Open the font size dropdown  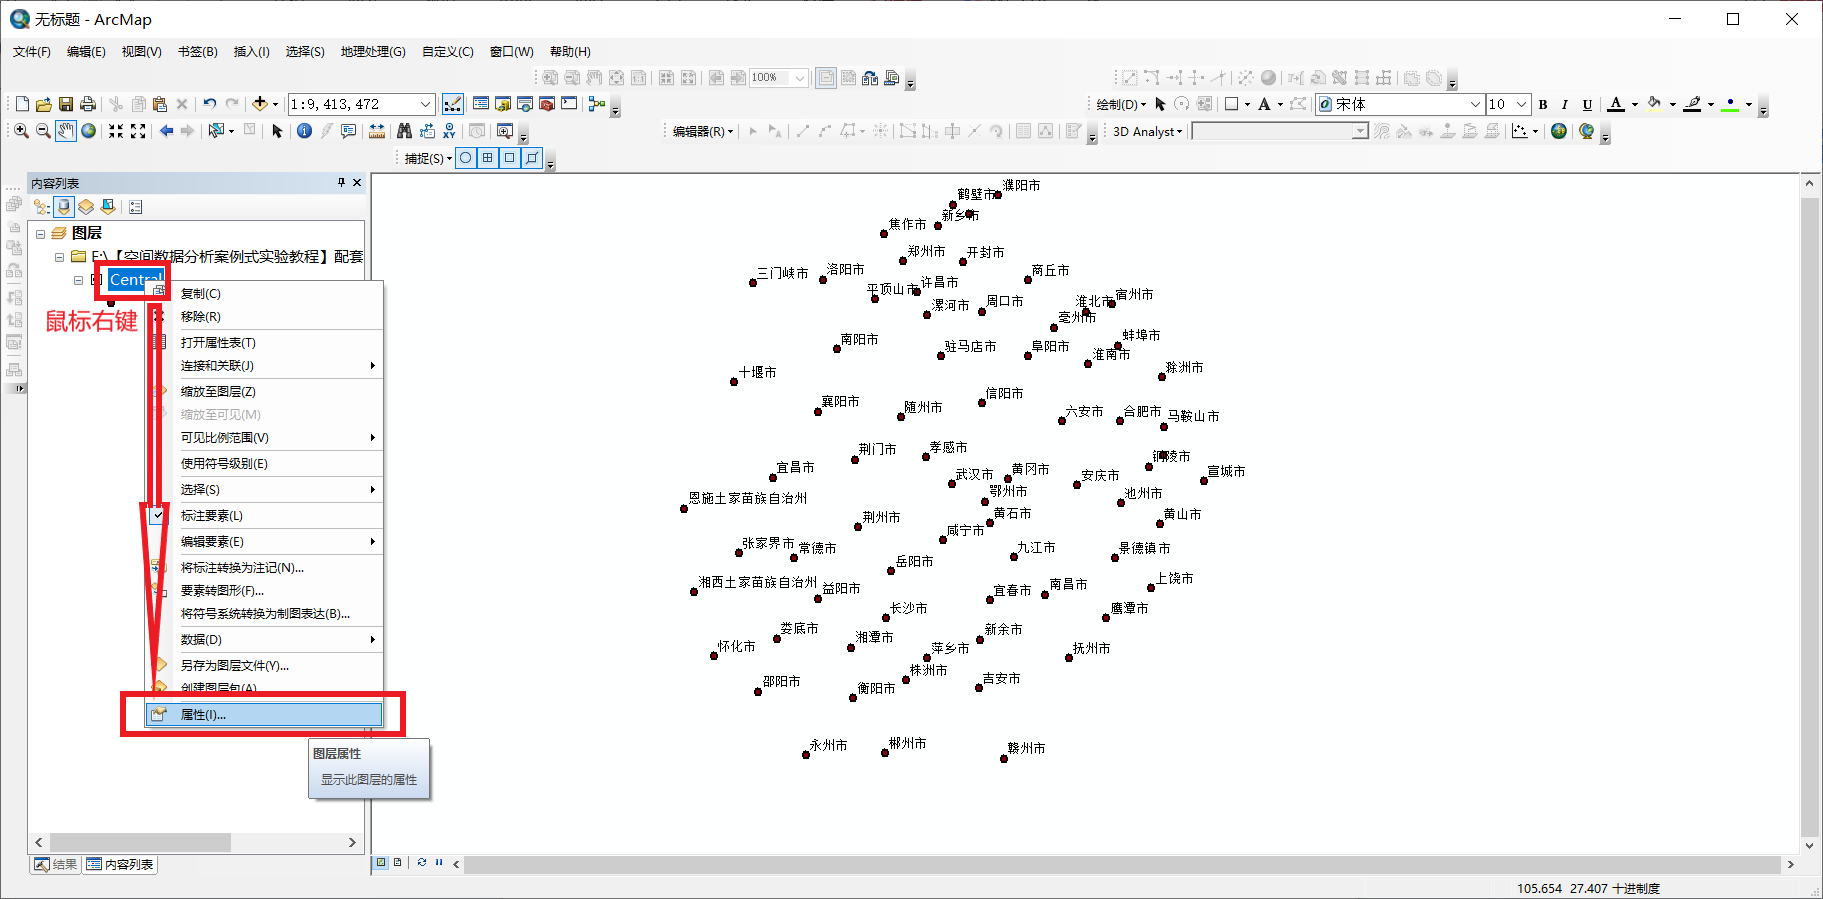click(x=1522, y=104)
